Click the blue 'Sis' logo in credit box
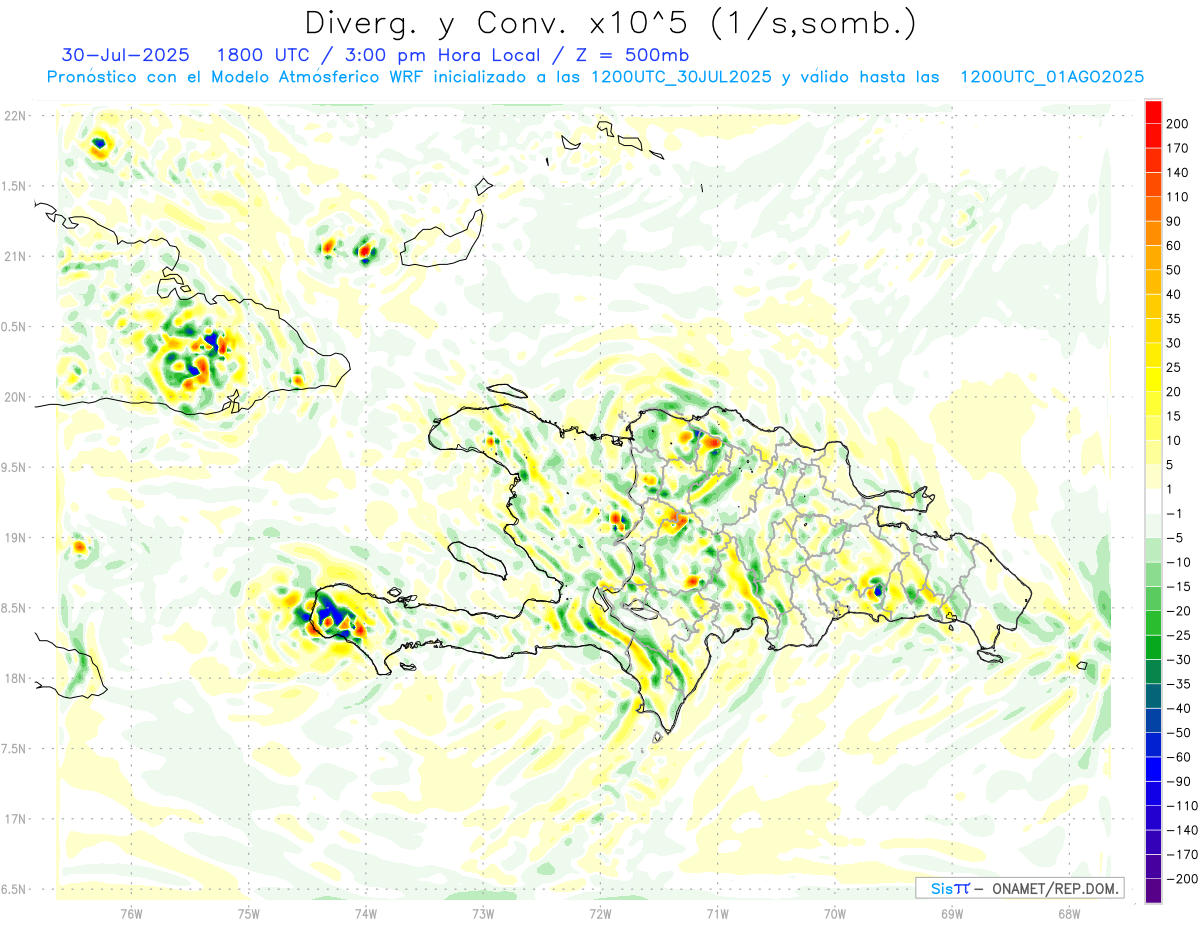1200x927 pixels. (940, 888)
